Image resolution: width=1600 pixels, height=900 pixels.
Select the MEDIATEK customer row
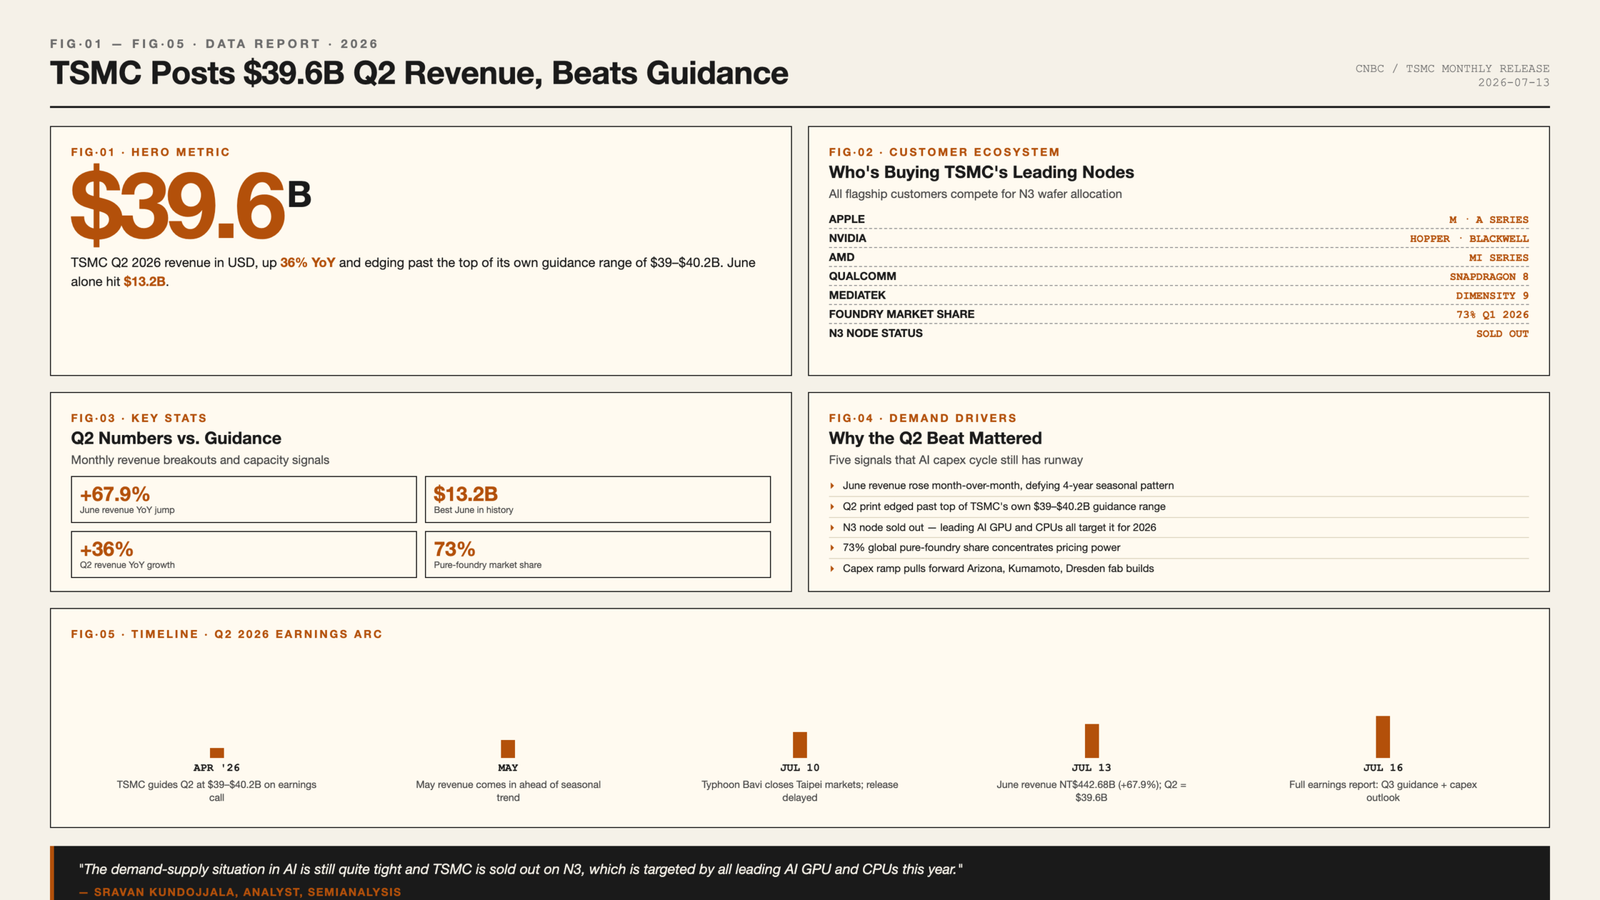[1178, 295]
